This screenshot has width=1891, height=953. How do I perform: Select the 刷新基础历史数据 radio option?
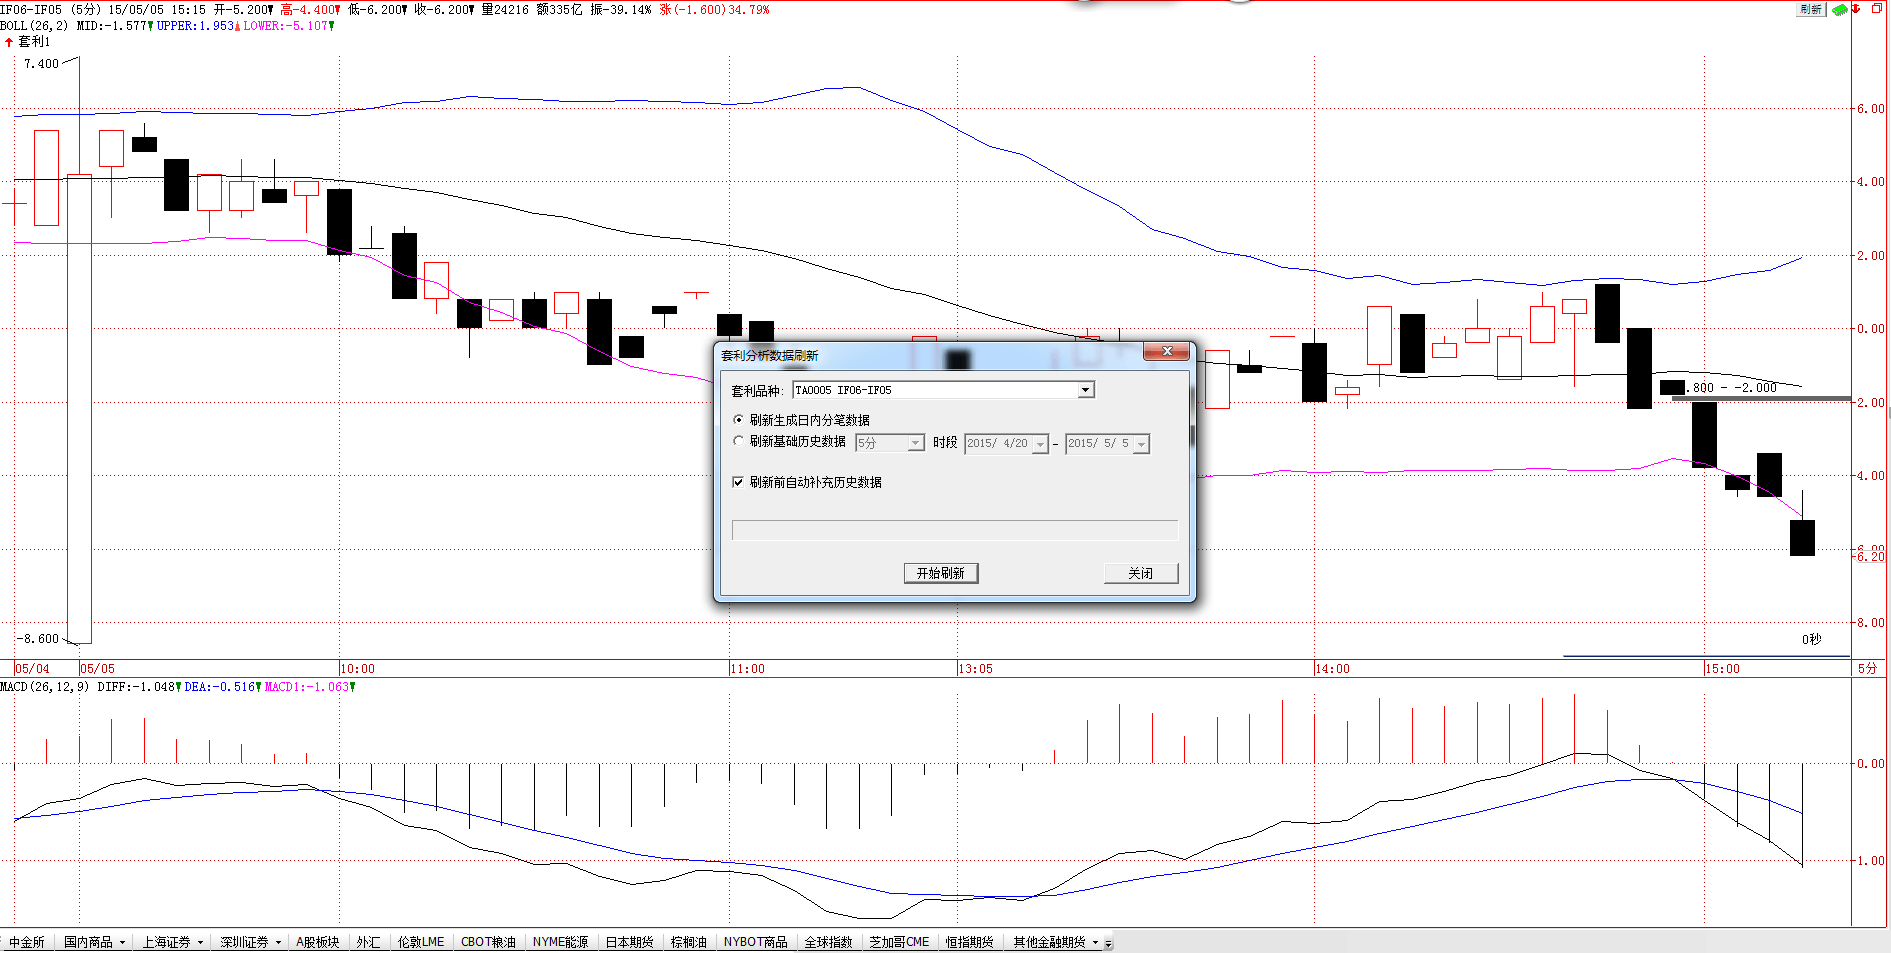pos(739,441)
